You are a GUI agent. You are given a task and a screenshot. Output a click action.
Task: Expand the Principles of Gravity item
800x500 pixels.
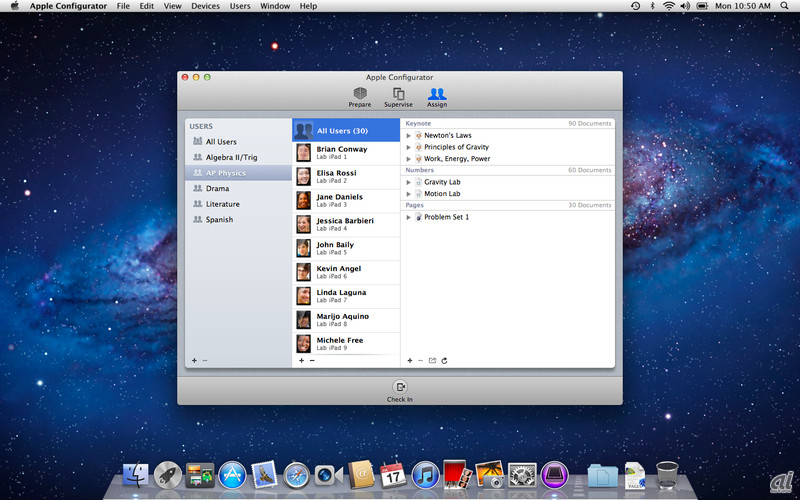click(408, 147)
